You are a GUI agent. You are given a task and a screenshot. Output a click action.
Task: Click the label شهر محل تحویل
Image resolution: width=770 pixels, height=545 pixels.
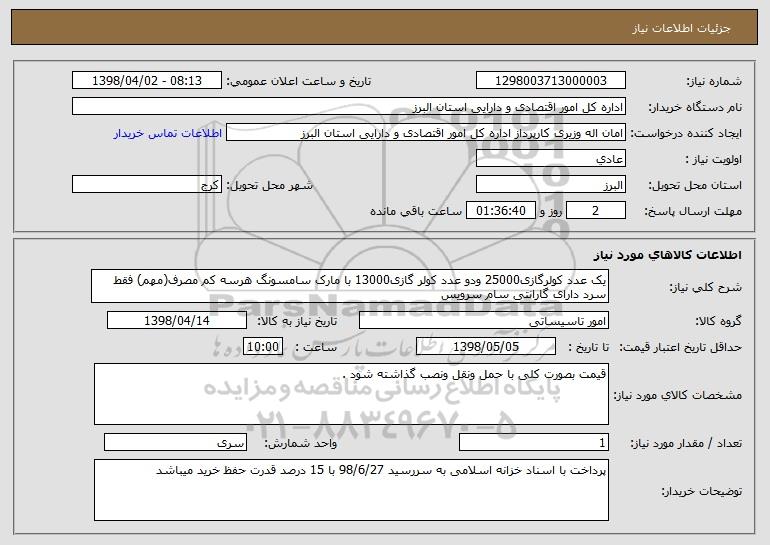[270, 185]
